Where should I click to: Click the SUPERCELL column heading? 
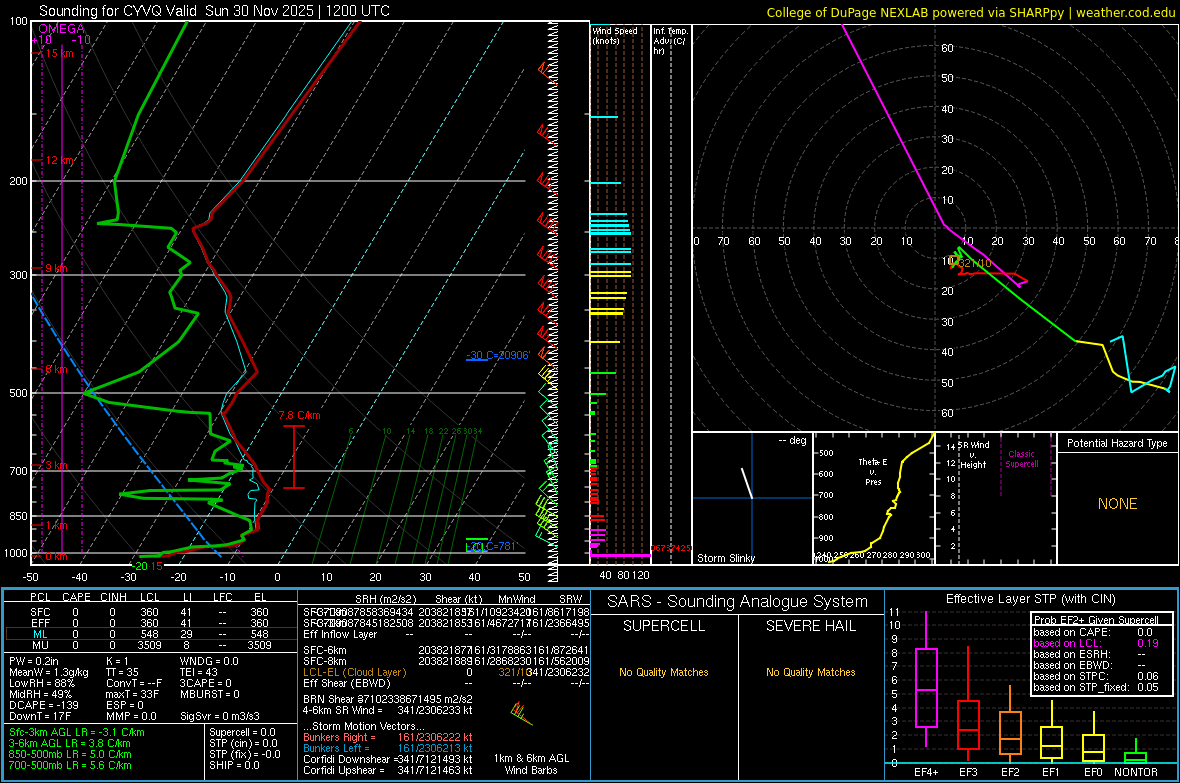(x=664, y=626)
